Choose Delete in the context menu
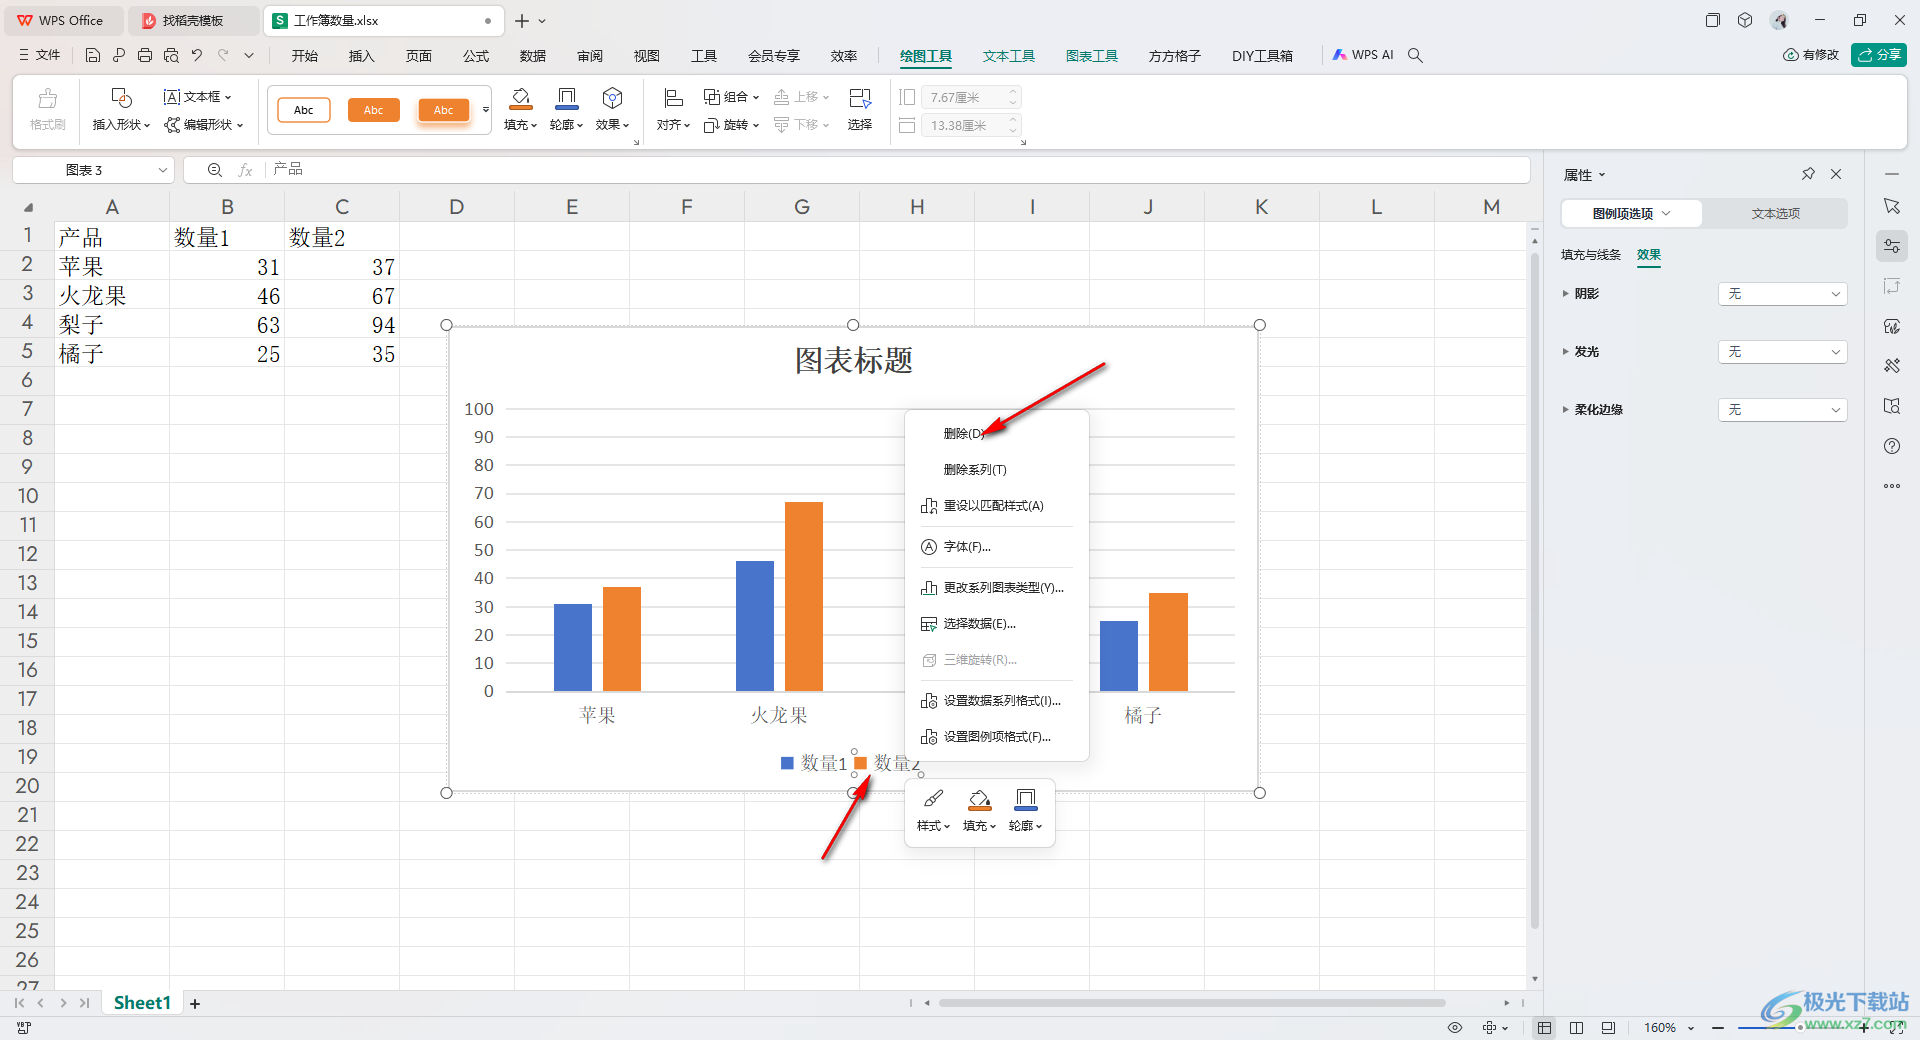The width and height of the screenshot is (1920, 1040). [996, 434]
